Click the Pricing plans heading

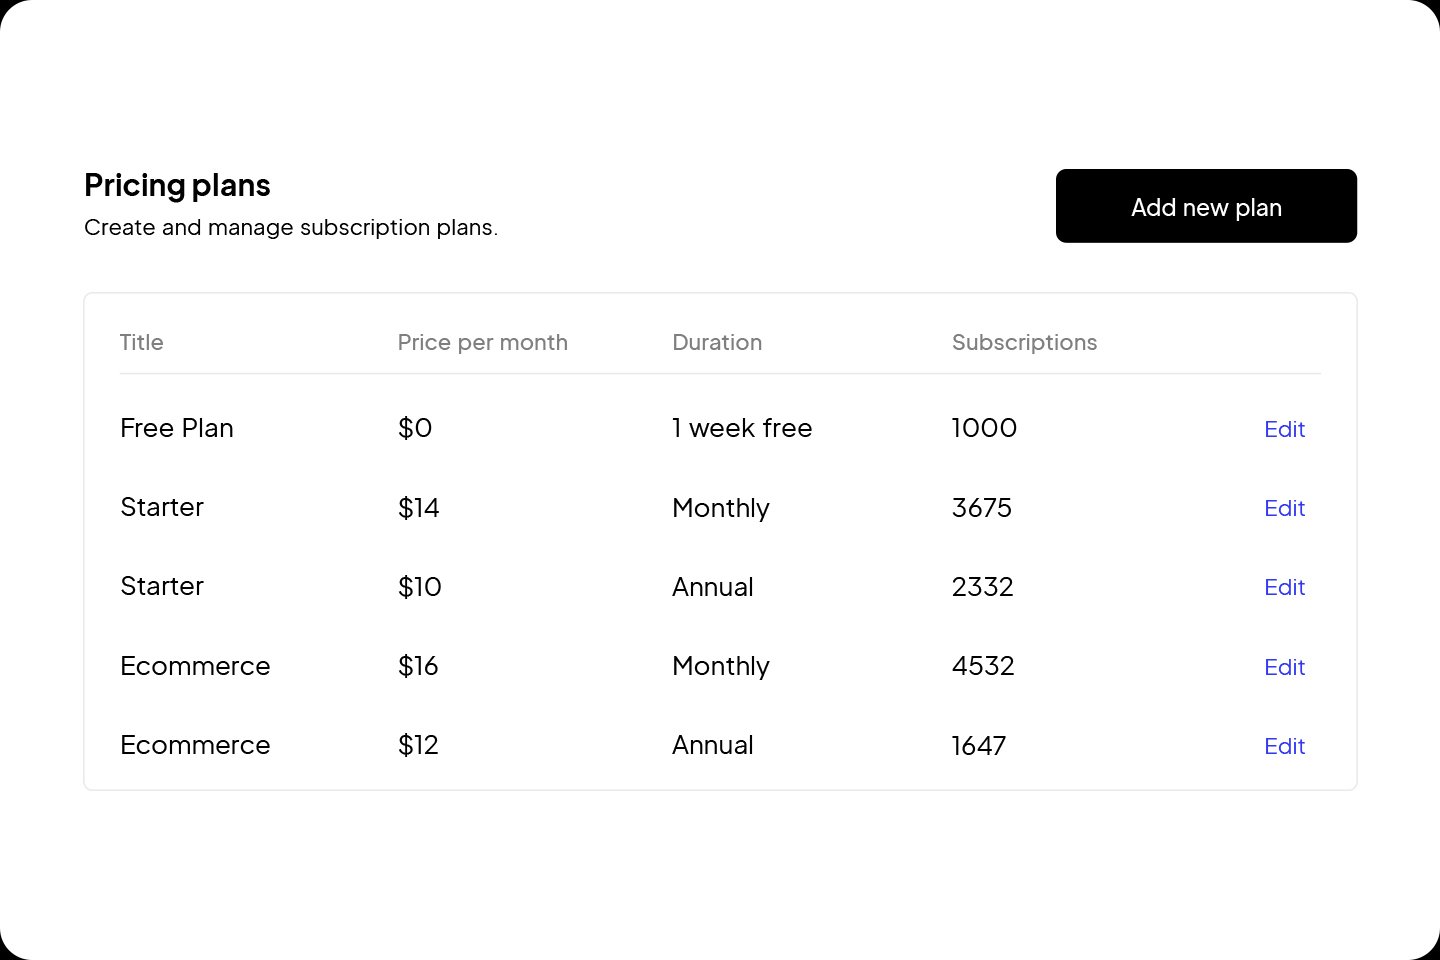tap(177, 185)
